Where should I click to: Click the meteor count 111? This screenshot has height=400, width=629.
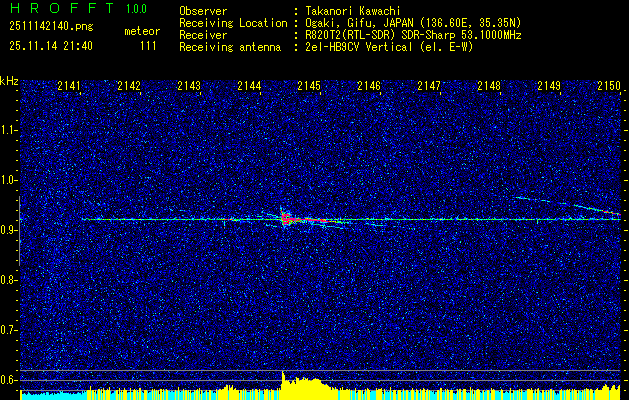[x=148, y=46]
